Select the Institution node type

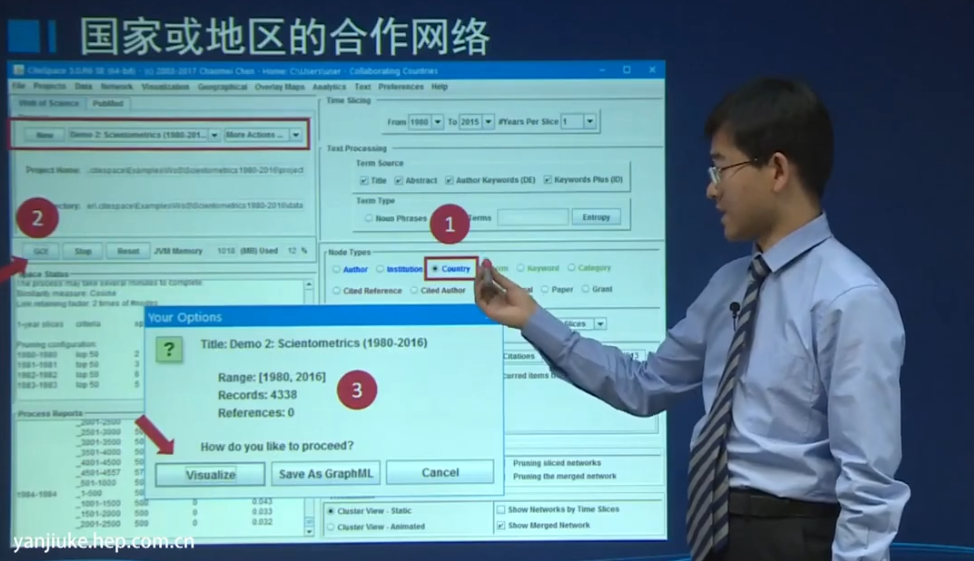(x=380, y=269)
